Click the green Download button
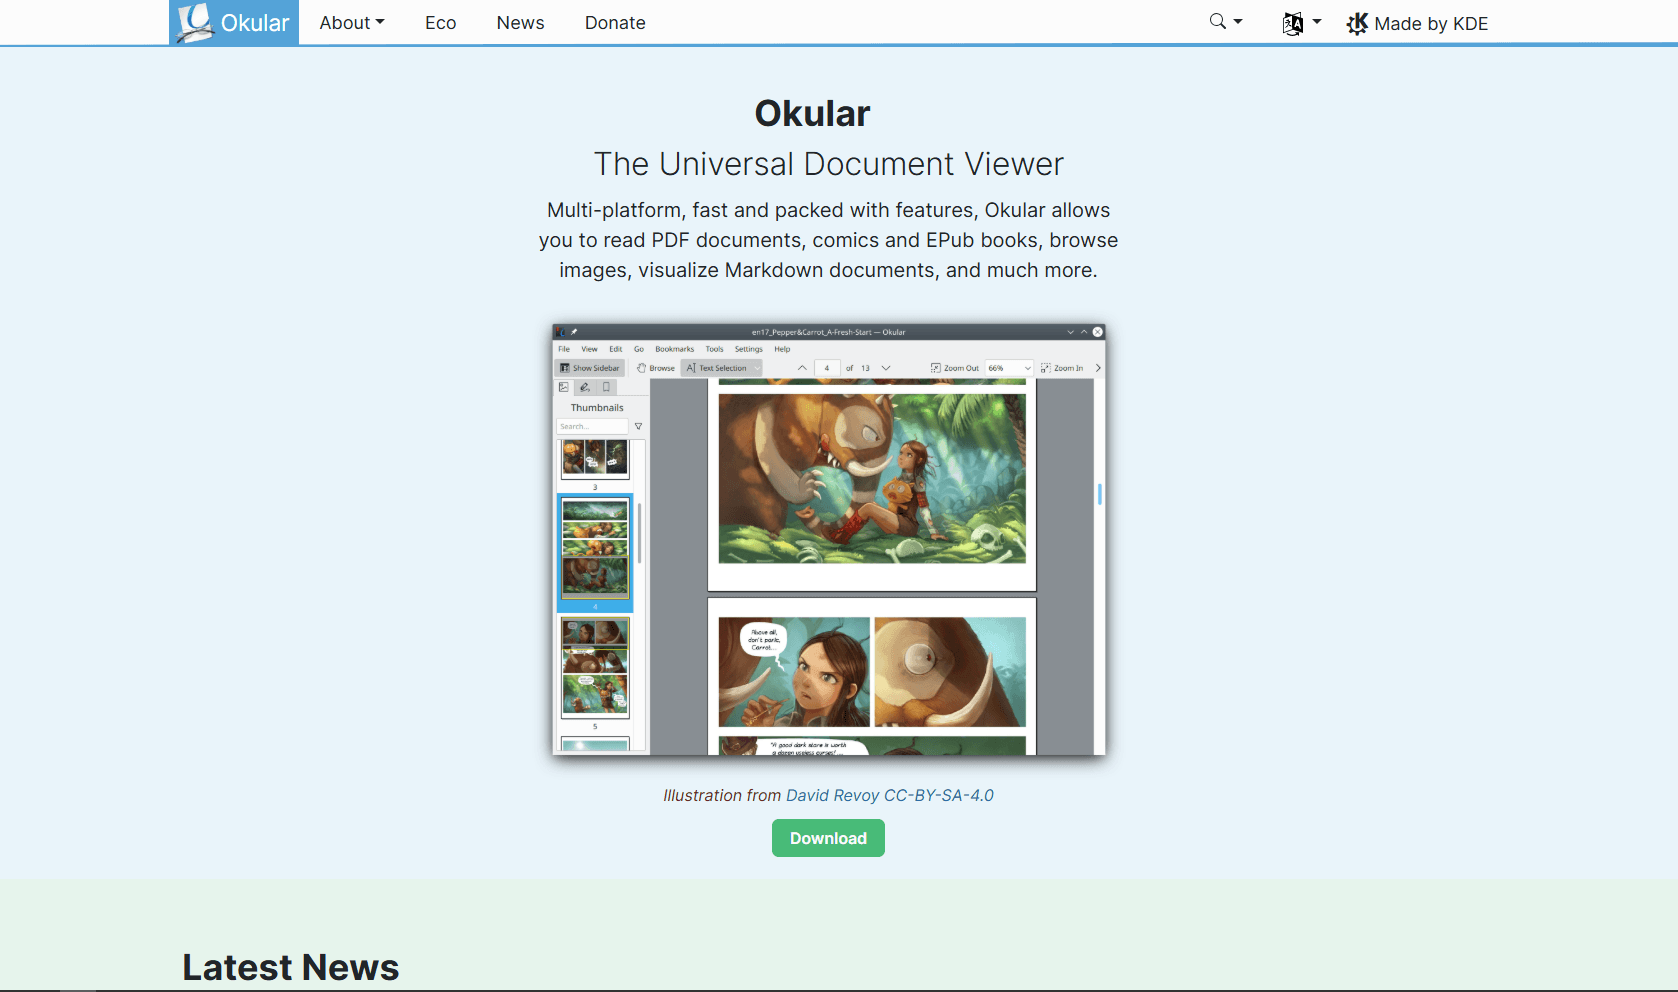 tap(828, 838)
